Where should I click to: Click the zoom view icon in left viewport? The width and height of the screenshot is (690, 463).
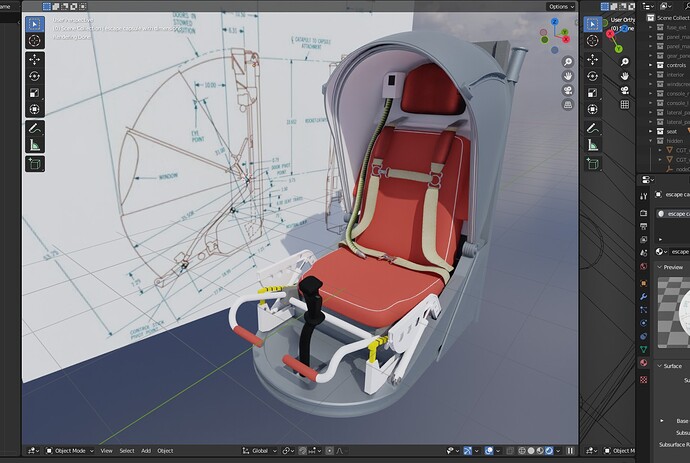[x=568, y=62]
